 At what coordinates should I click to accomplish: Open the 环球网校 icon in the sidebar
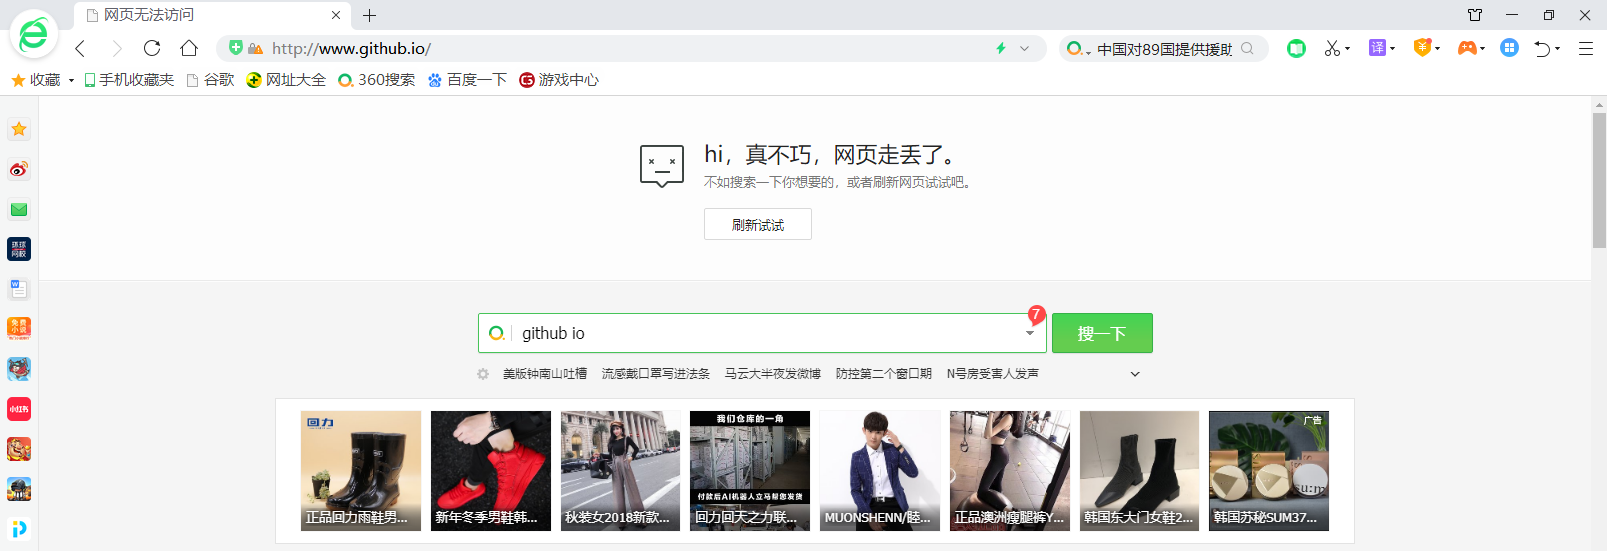(19, 249)
